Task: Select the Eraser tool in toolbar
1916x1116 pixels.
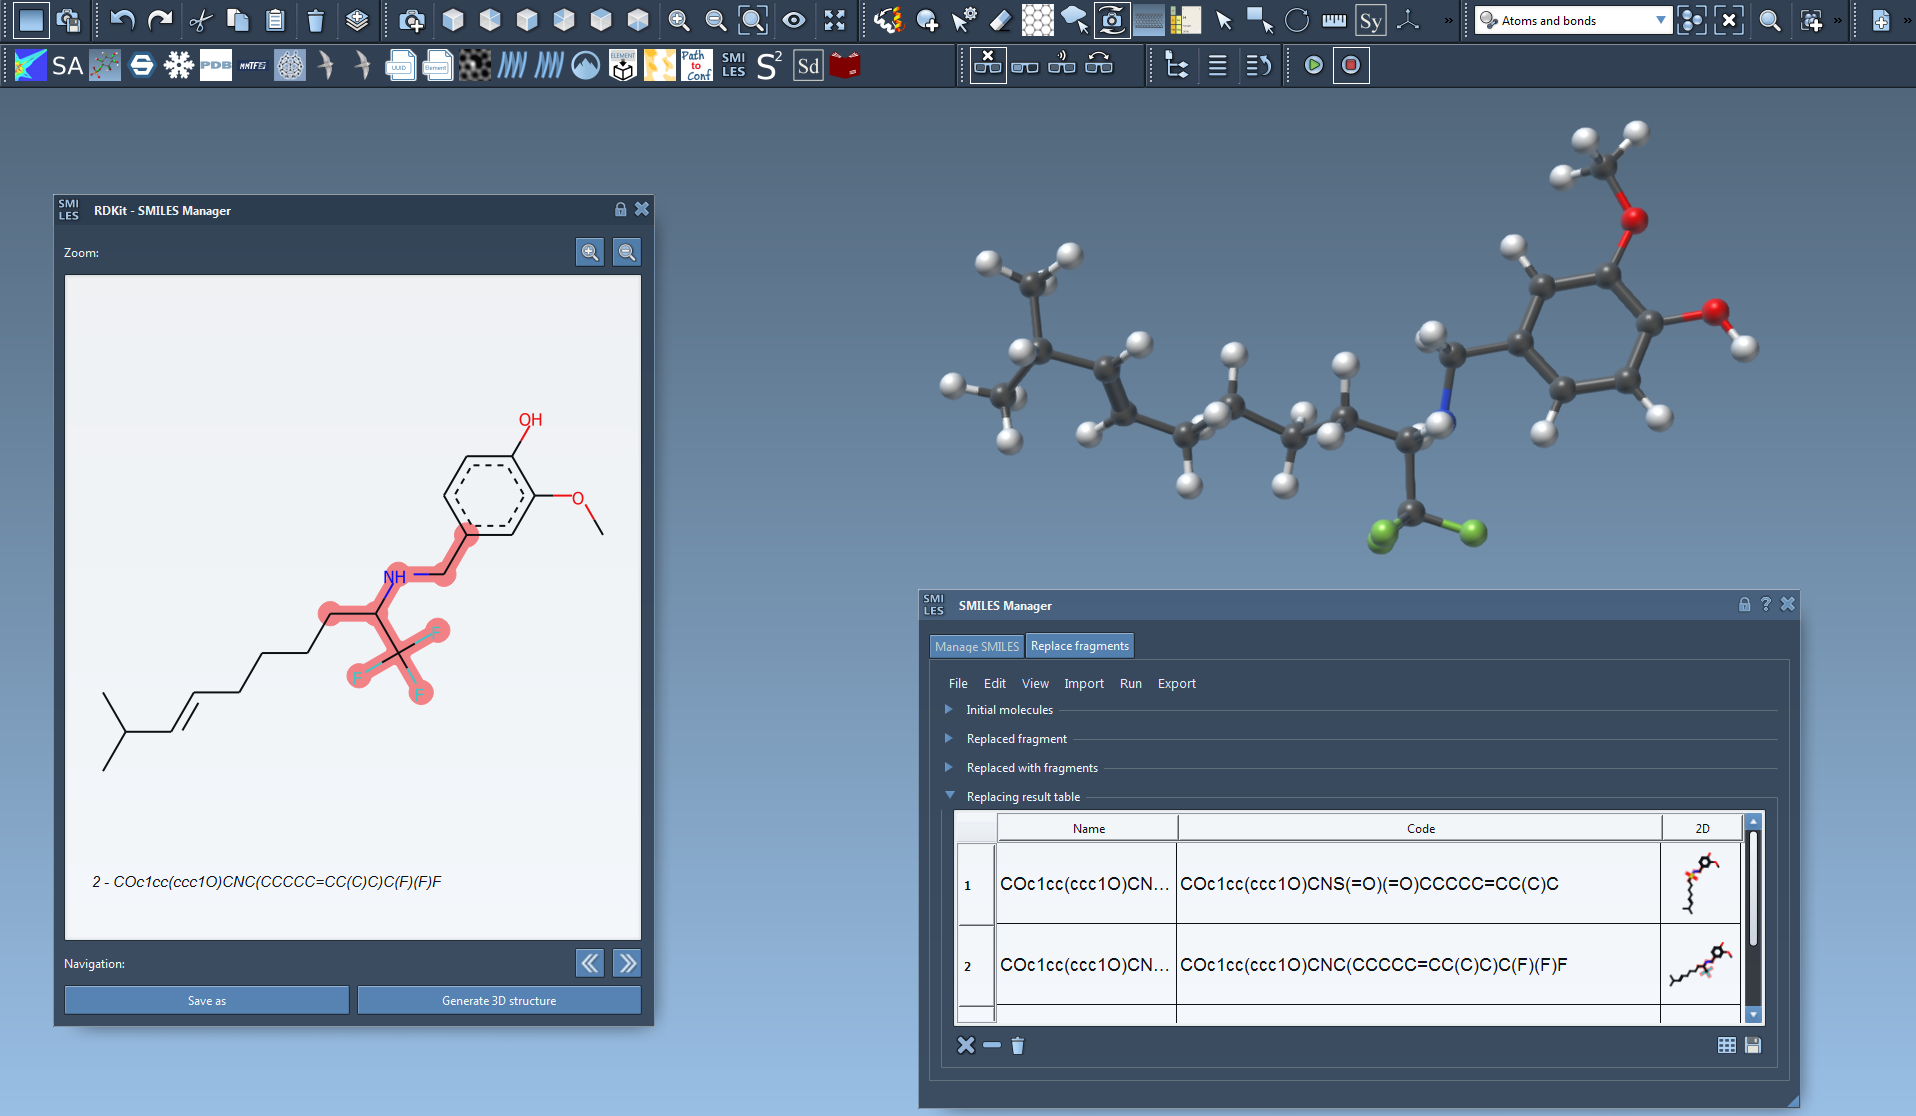Action: pyautogui.click(x=1000, y=20)
